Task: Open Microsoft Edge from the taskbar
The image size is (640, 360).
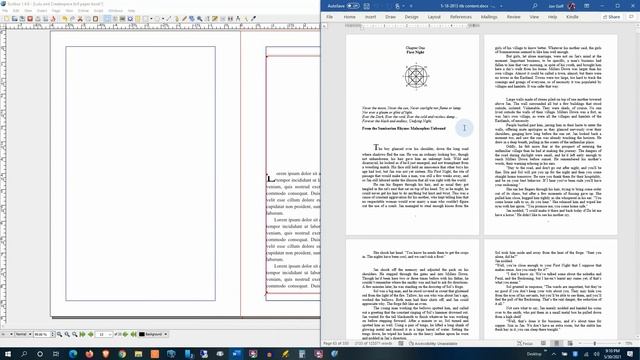Action: pos(73,354)
